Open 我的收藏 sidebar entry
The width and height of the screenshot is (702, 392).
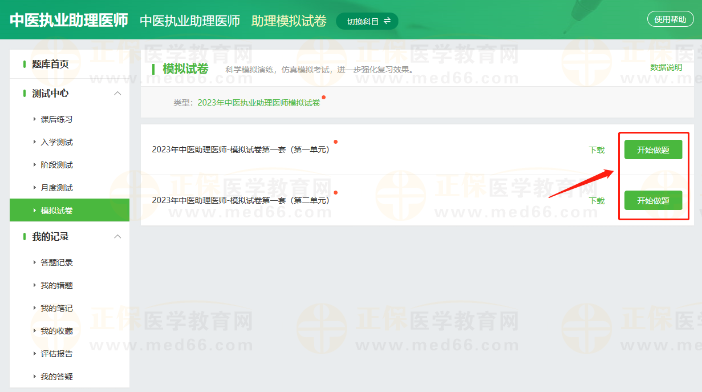pyautogui.click(x=56, y=331)
